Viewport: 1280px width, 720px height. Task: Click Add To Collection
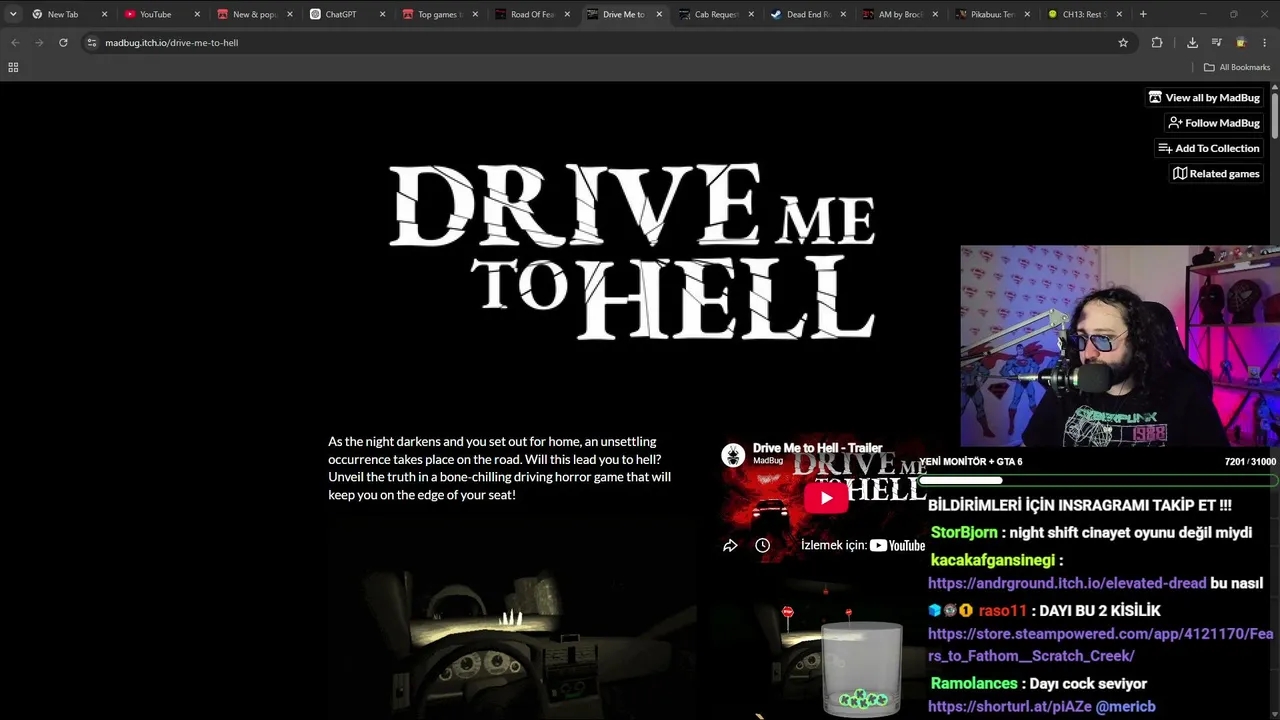click(1208, 148)
